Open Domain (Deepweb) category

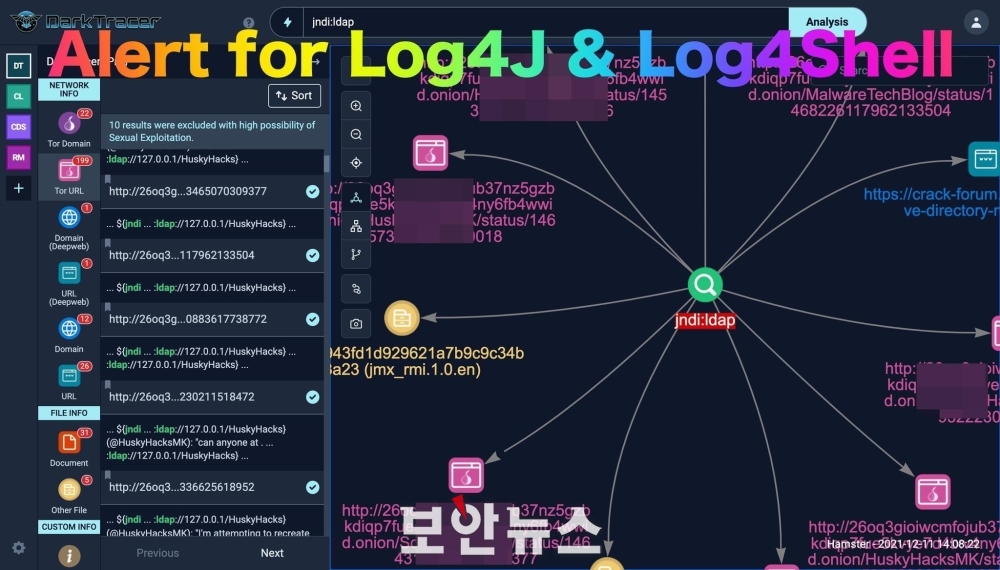[69, 227]
